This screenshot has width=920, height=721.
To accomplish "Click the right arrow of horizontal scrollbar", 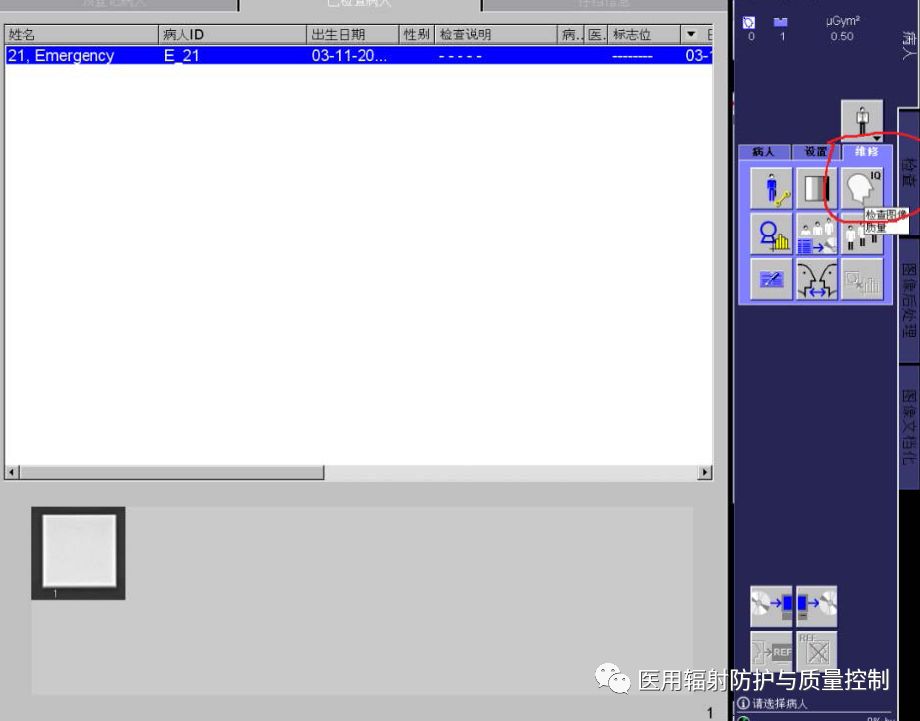I will click(705, 472).
